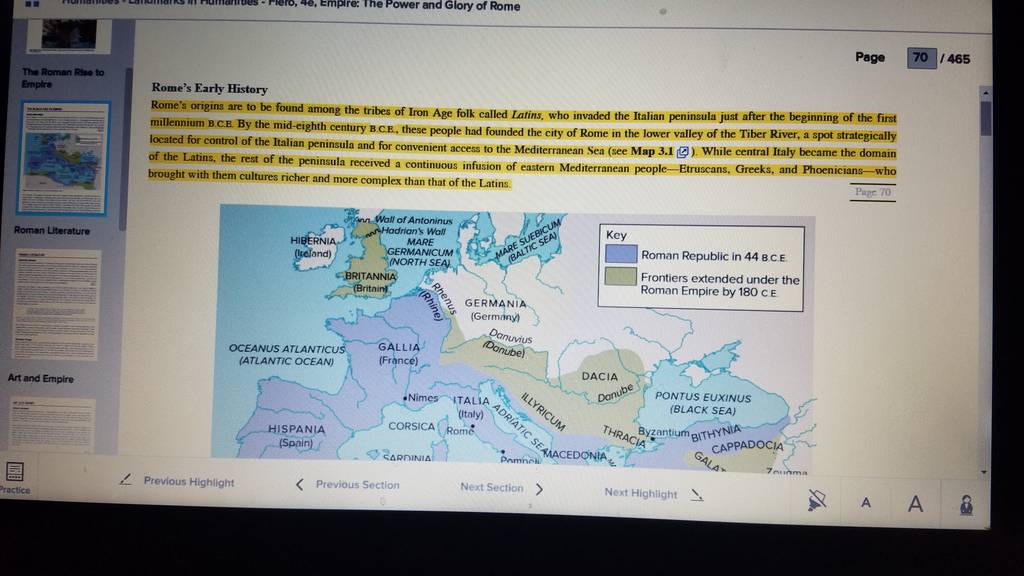Select the top partially visible sidebar thumbnail
The height and width of the screenshot is (576, 1024).
[69, 36]
